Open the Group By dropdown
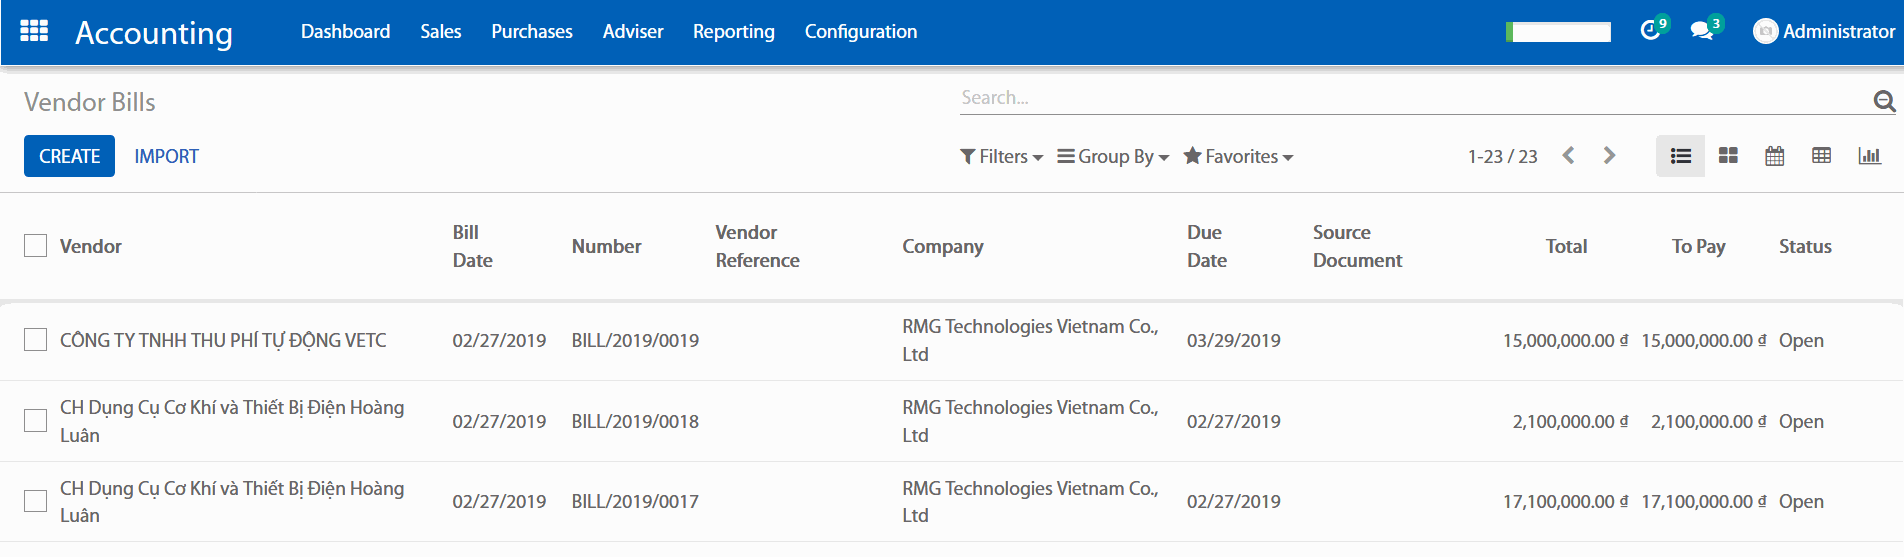 [1113, 157]
